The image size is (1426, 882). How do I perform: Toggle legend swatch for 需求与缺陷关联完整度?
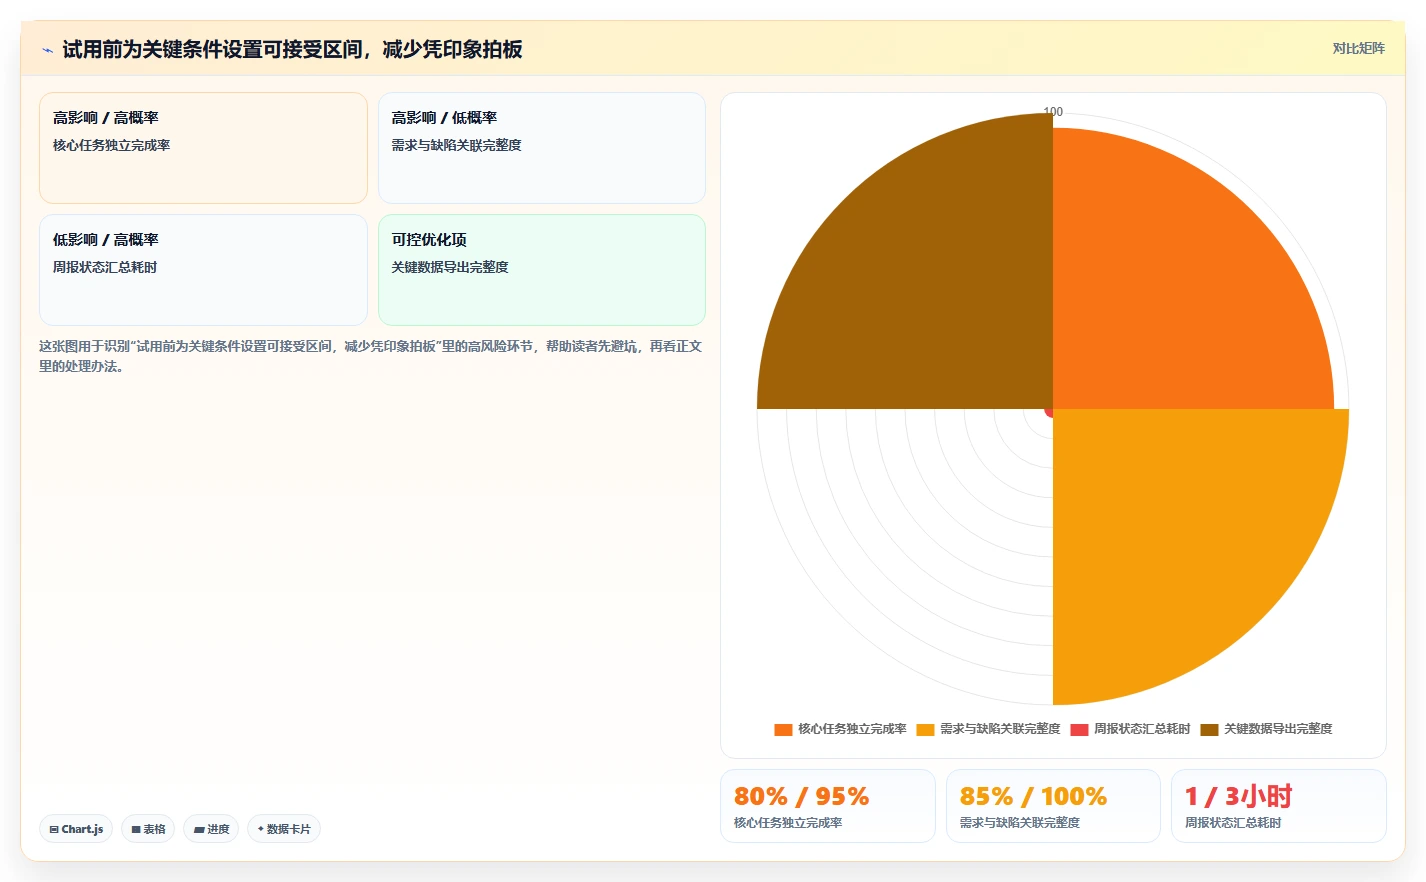[x=925, y=729]
